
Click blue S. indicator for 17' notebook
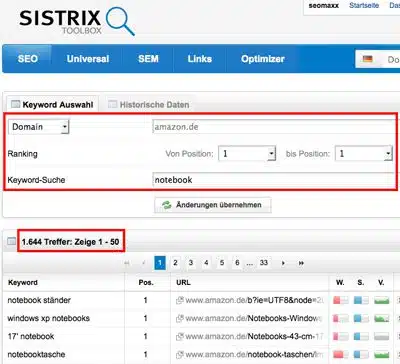(361, 336)
